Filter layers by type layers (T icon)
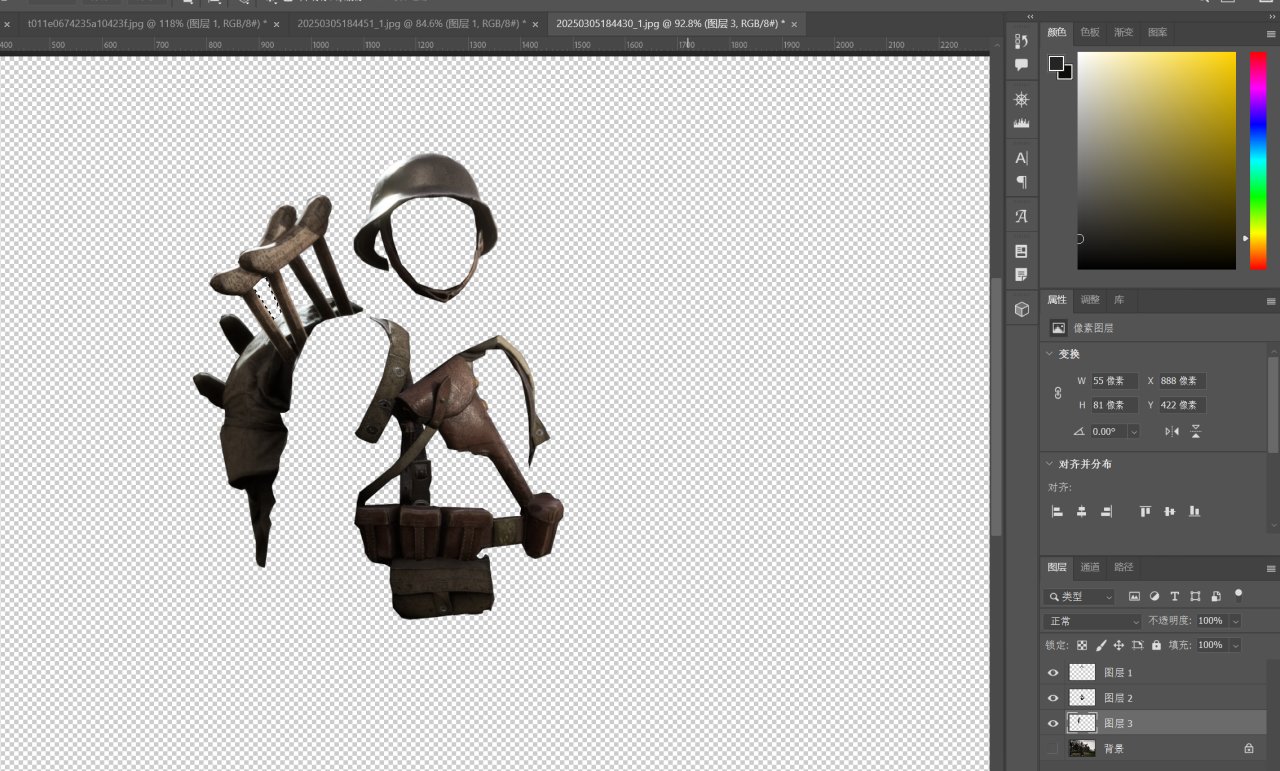Image resolution: width=1280 pixels, height=771 pixels. click(x=1175, y=596)
